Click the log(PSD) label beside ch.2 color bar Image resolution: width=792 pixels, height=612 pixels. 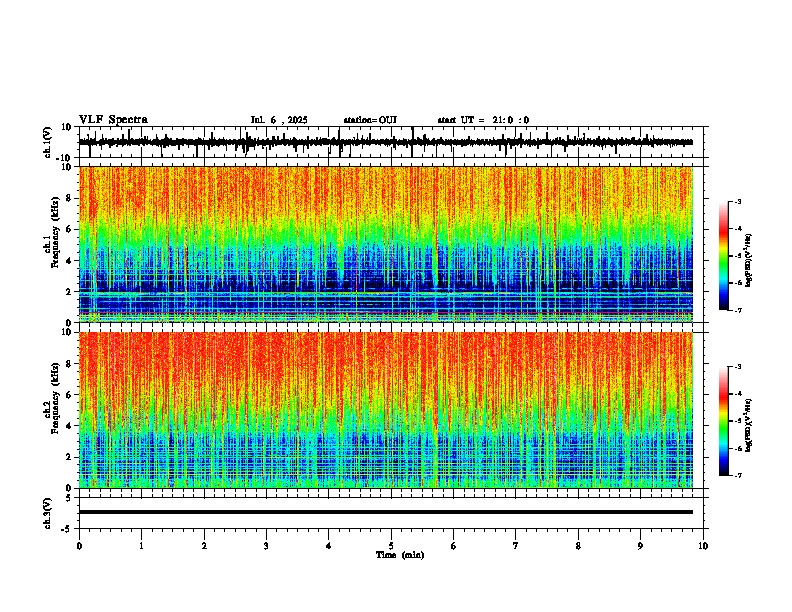point(749,425)
